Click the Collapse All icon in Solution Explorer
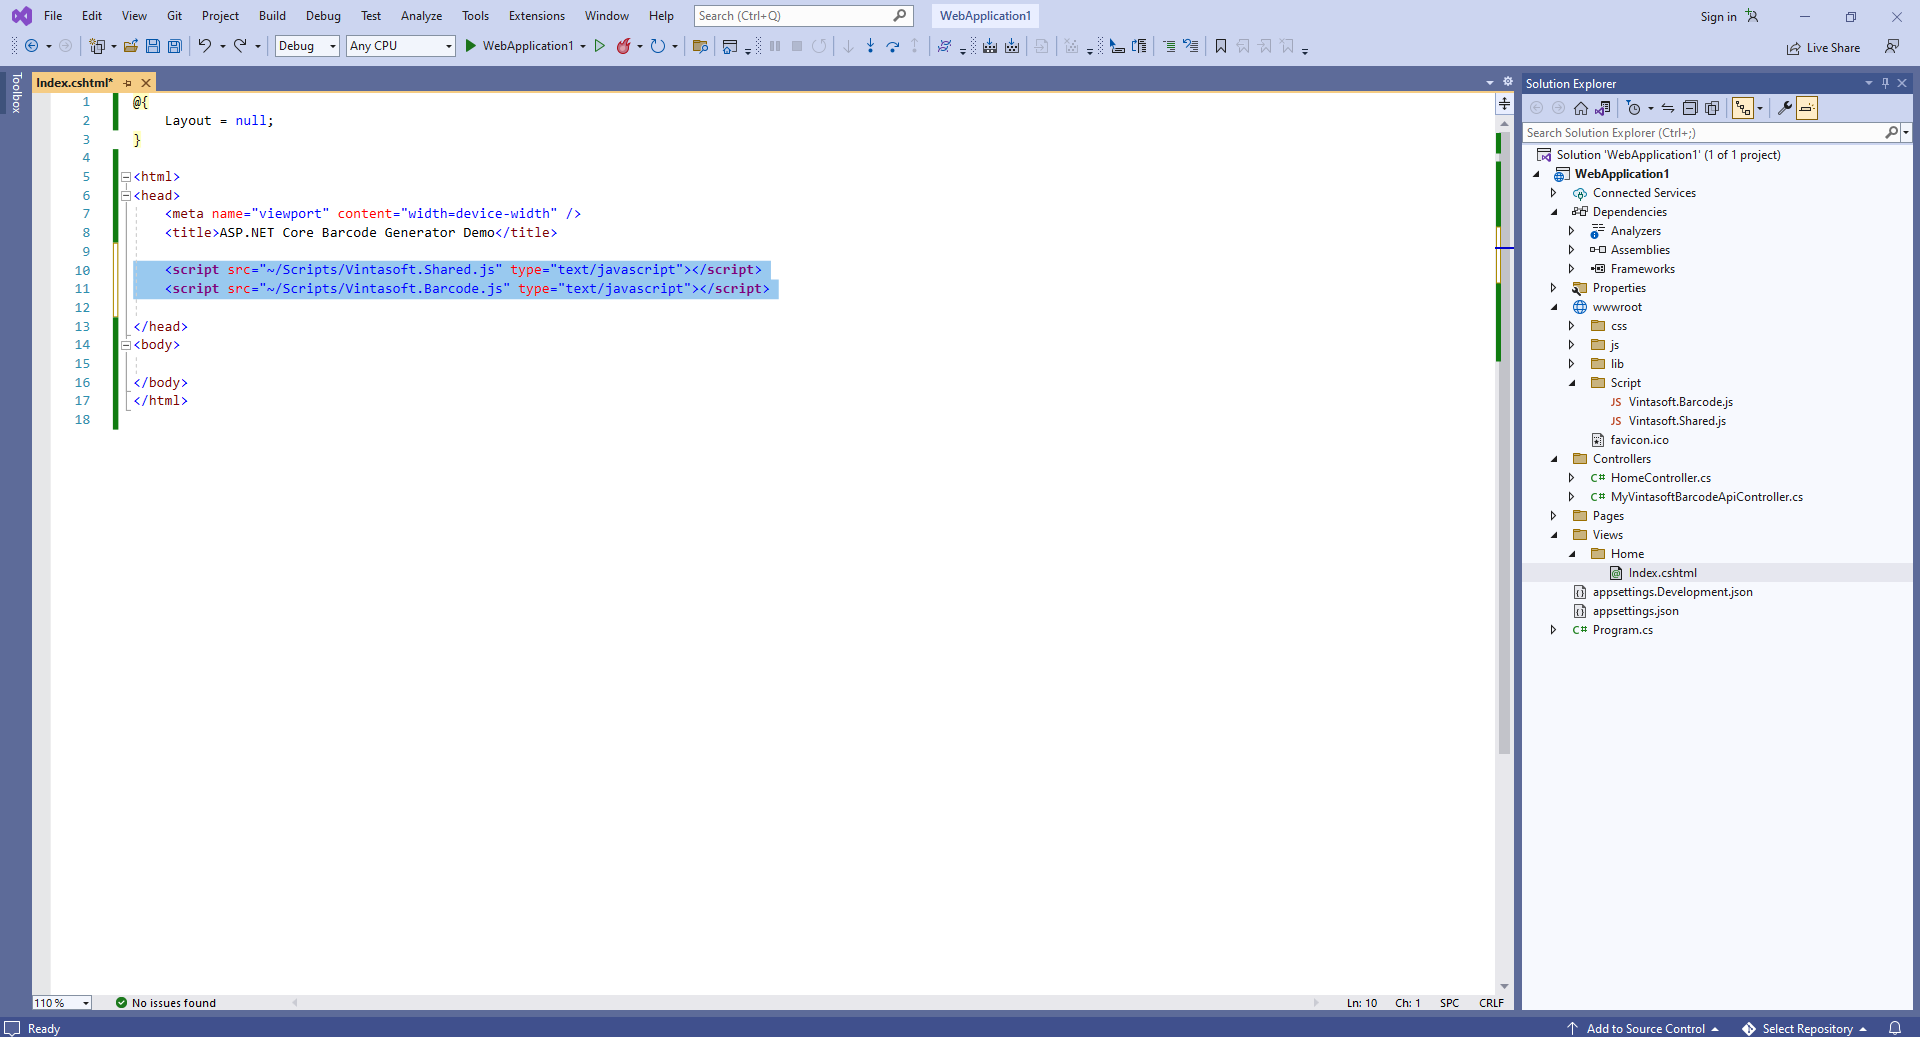This screenshot has height=1037, width=1920. [1690, 108]
